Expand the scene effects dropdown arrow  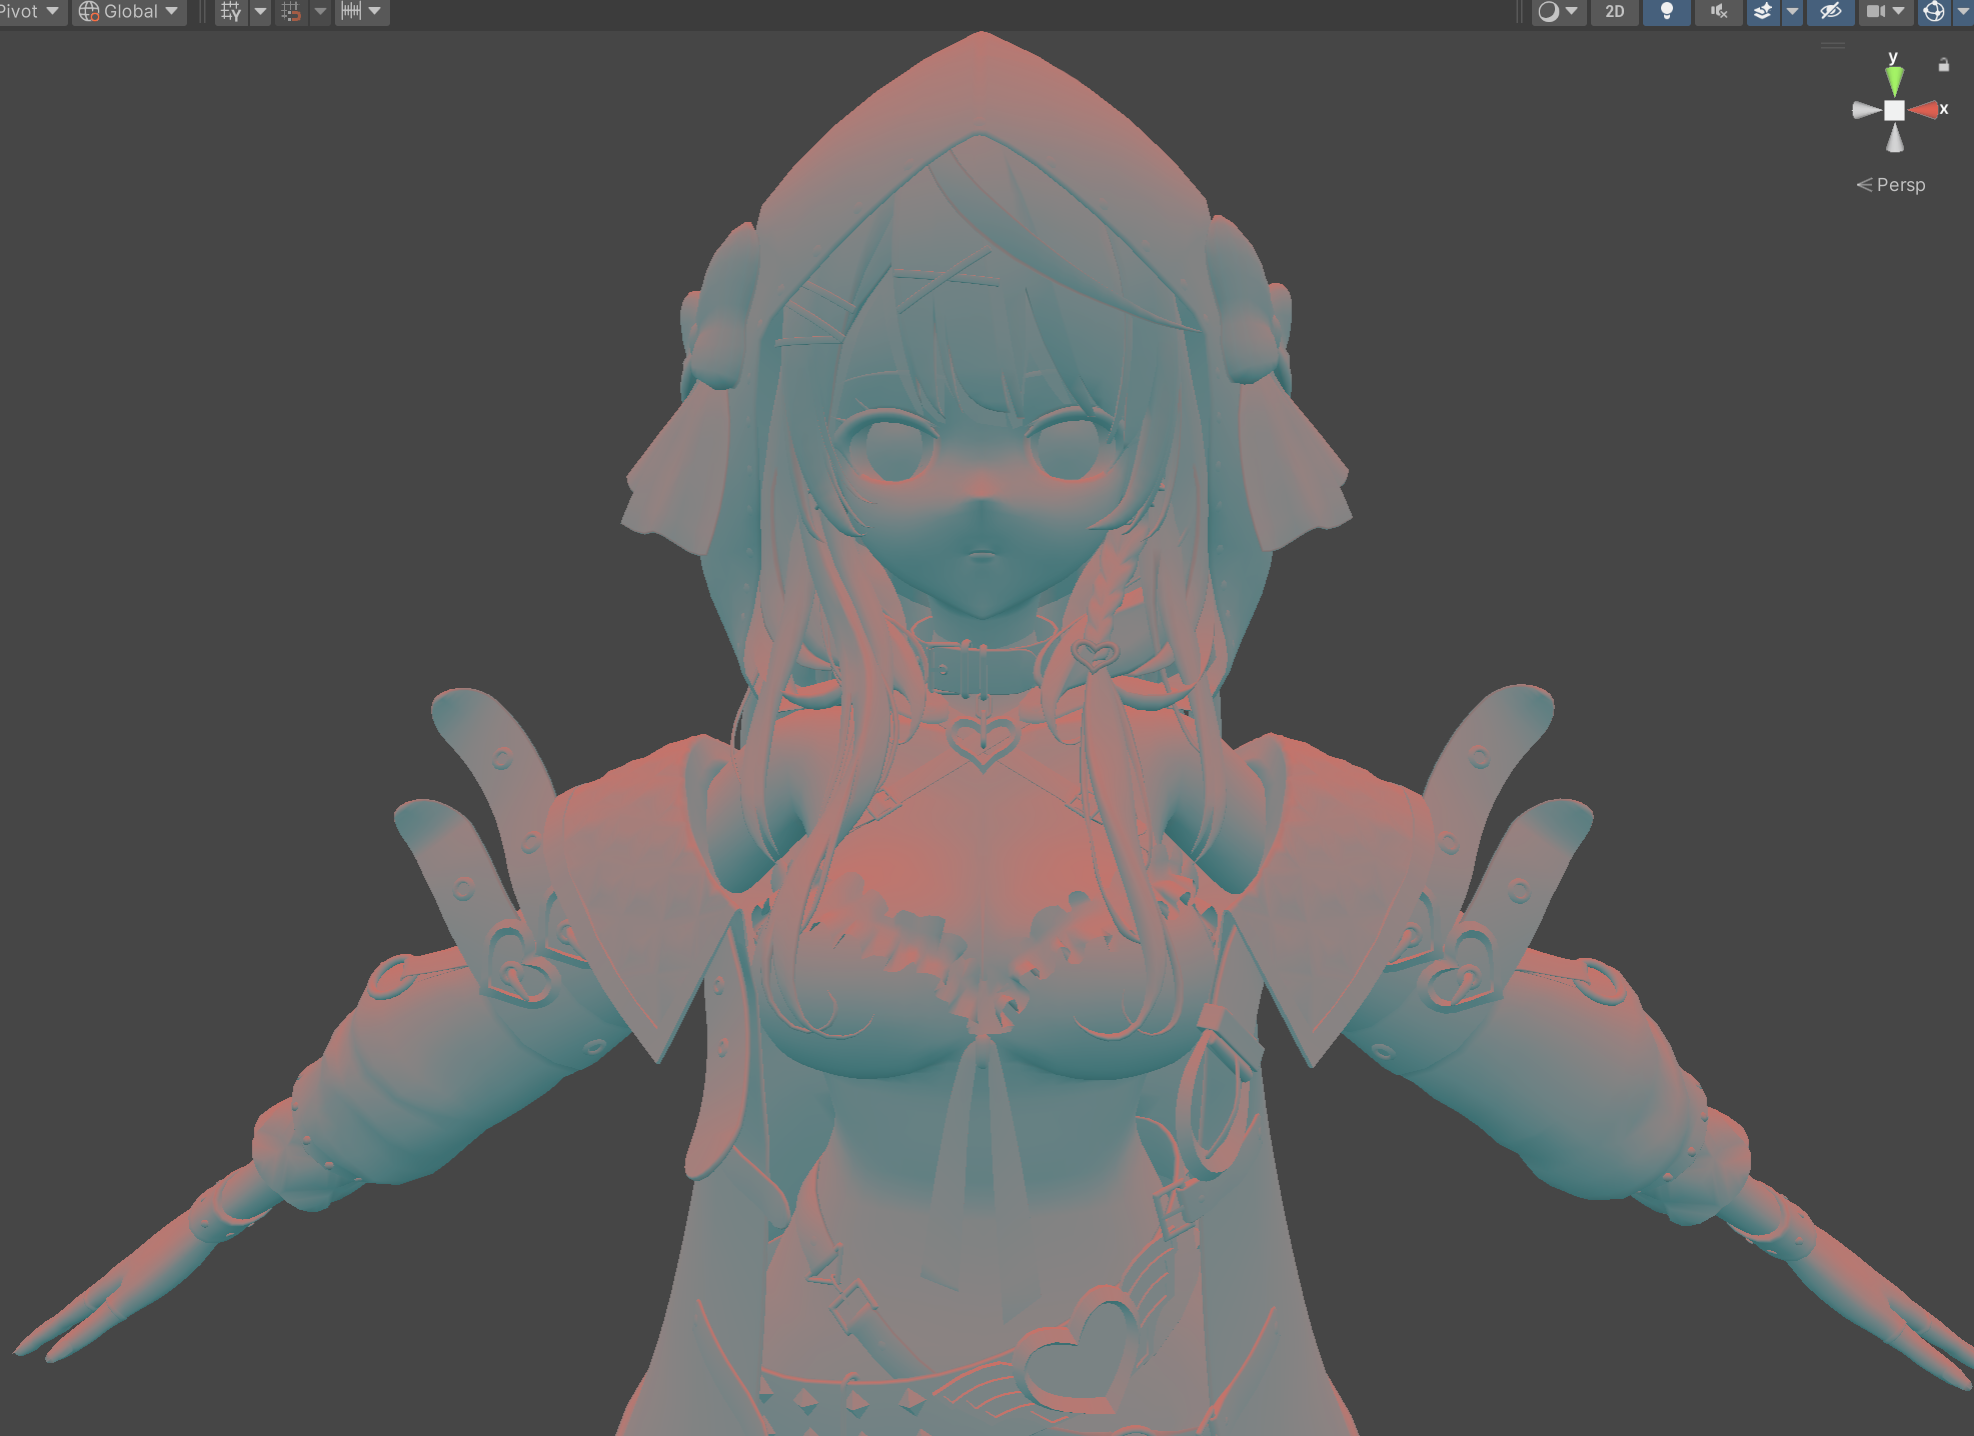(x=1792, y=12)
